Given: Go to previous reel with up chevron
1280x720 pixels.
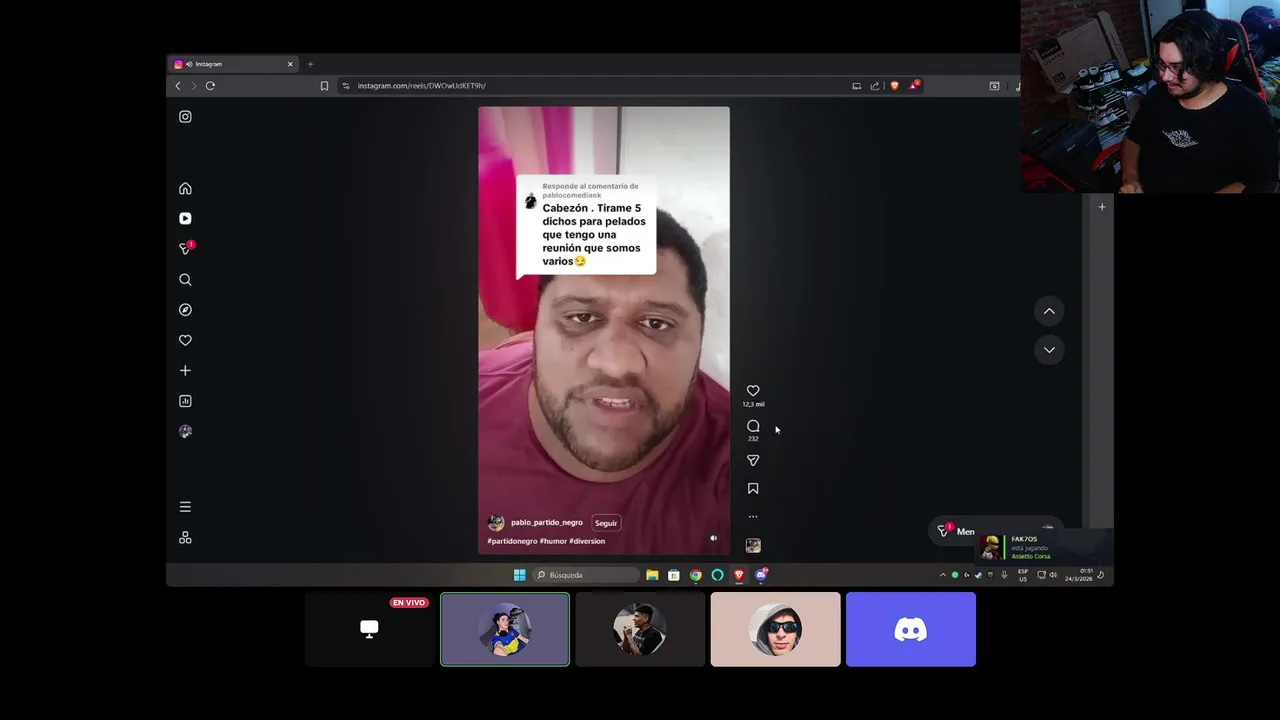Looking at the screenshot, I should pyautogui.click(x=1049, y=311).
